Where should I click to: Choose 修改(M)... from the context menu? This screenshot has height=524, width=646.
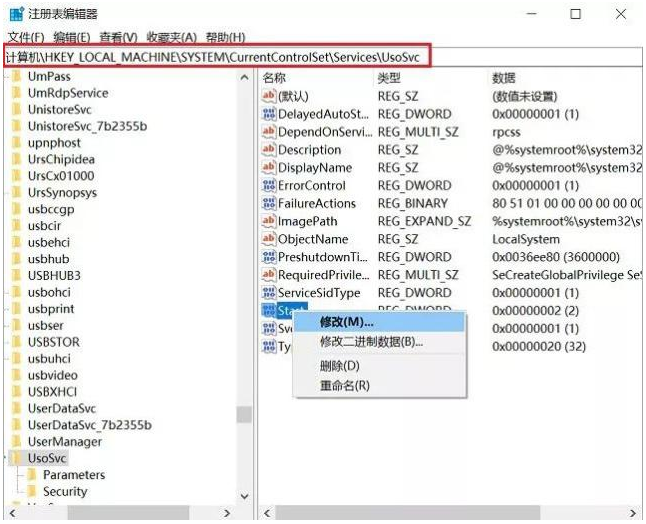(346, 322)
